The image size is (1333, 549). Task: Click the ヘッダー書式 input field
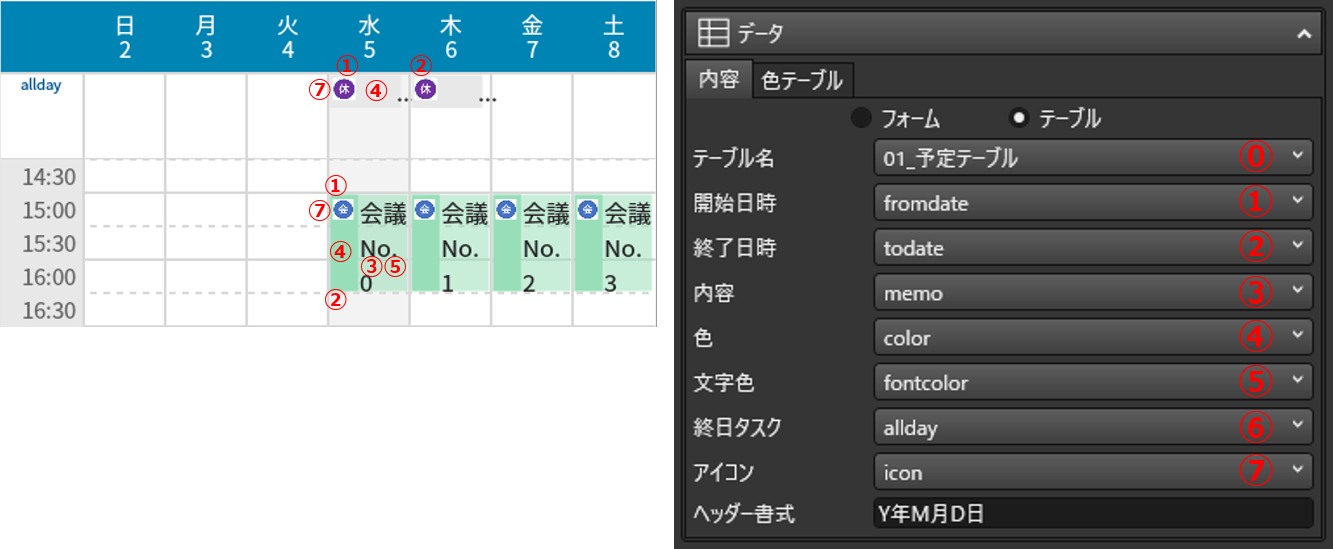tap(1092, 513)
